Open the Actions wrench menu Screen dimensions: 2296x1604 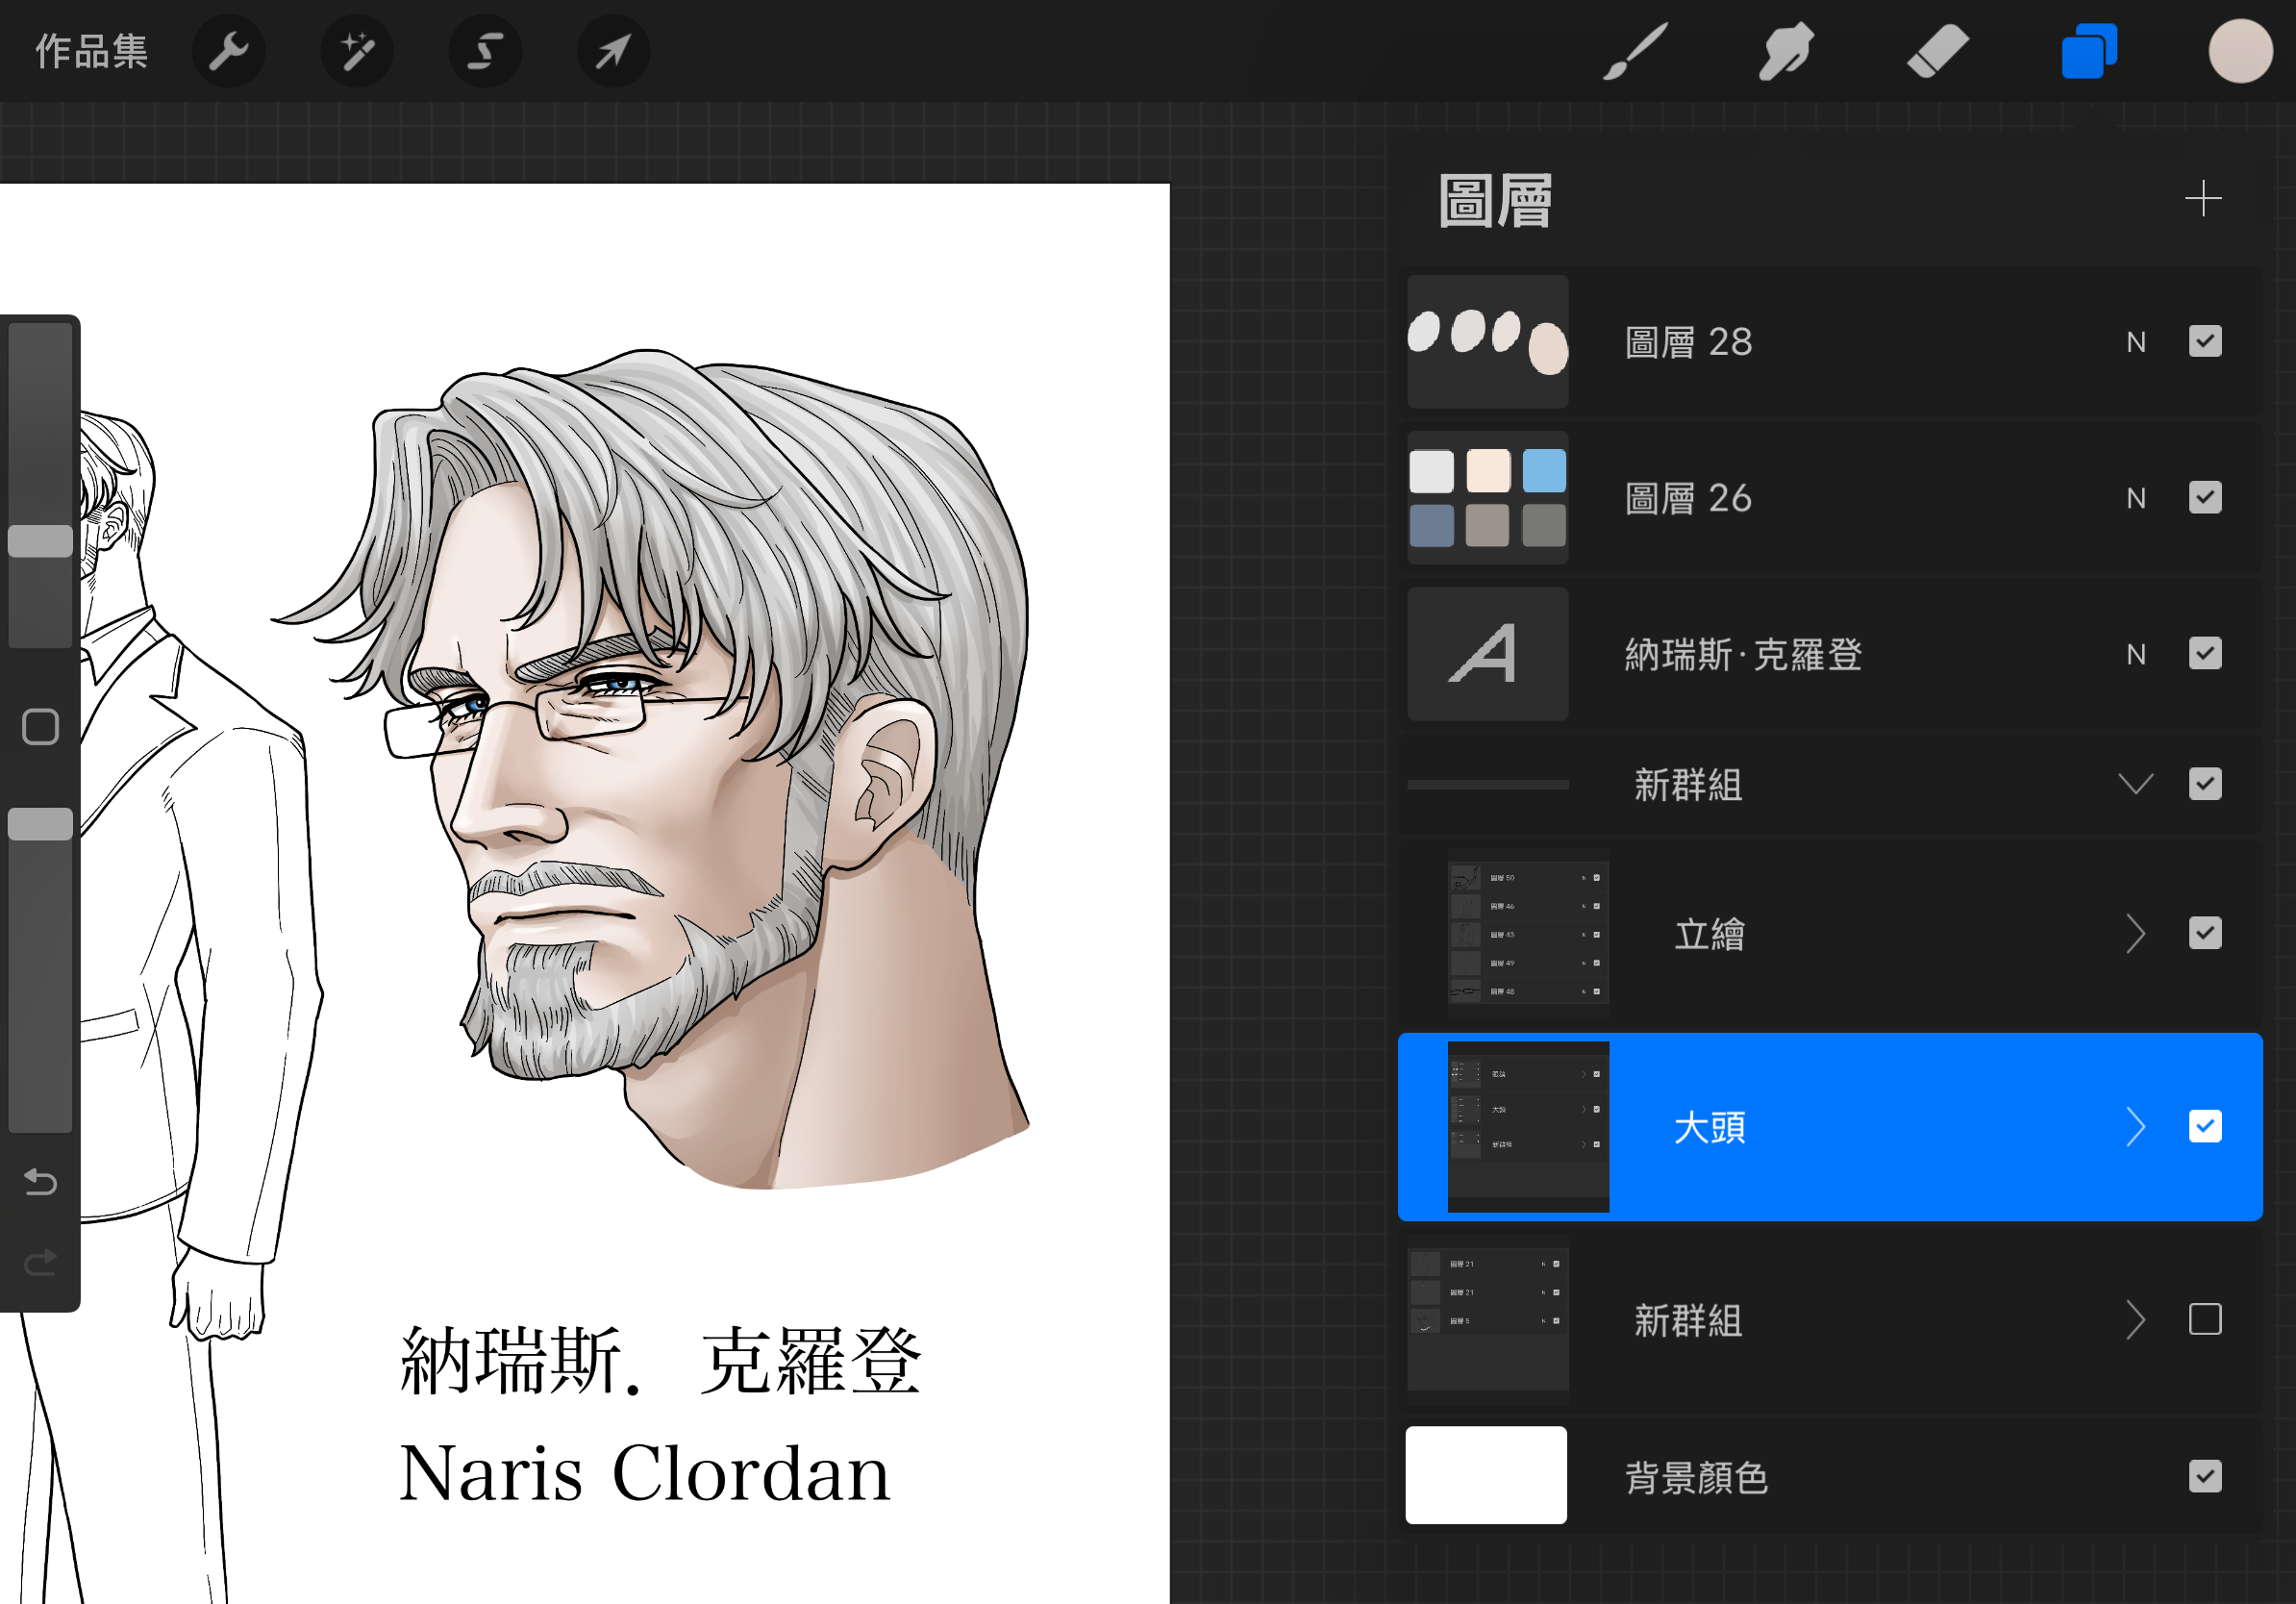click(228, 51)
